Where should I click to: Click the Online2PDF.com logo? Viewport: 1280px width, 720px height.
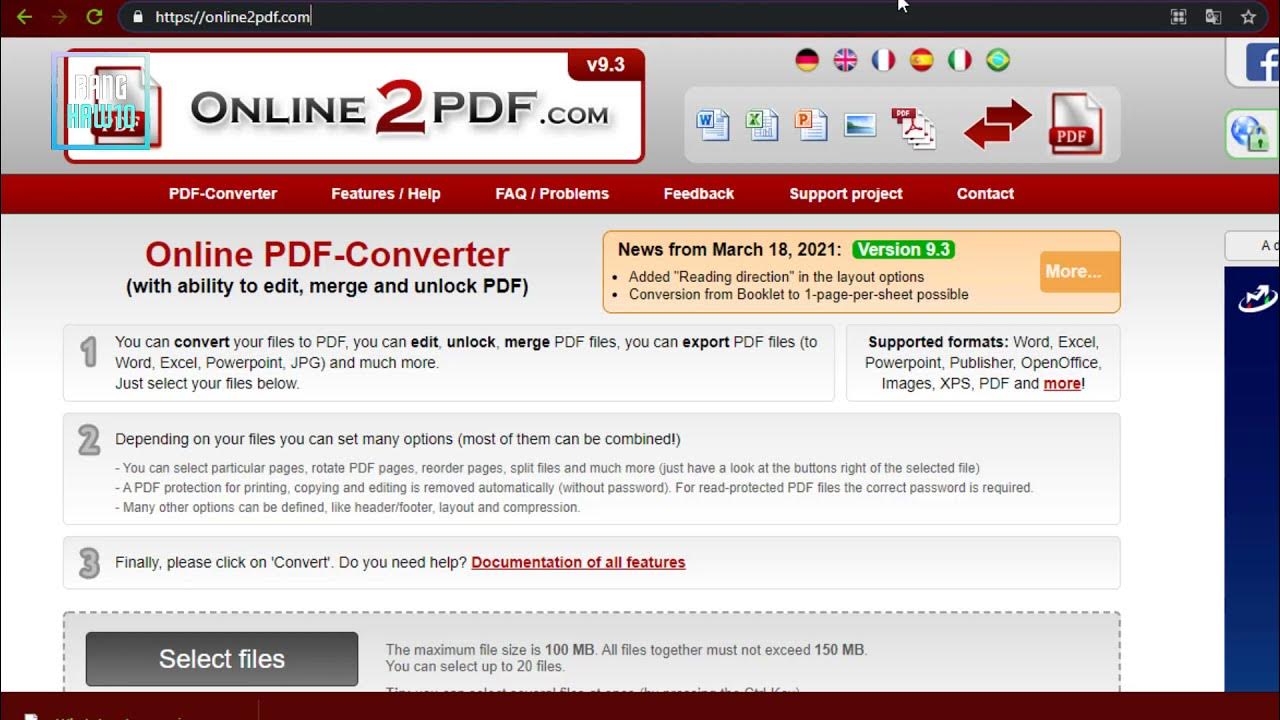click(x=354, y=106)
